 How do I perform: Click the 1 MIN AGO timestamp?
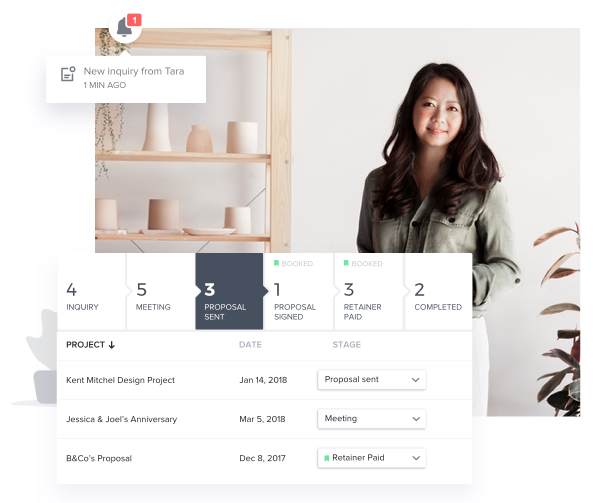click(105, 85)
